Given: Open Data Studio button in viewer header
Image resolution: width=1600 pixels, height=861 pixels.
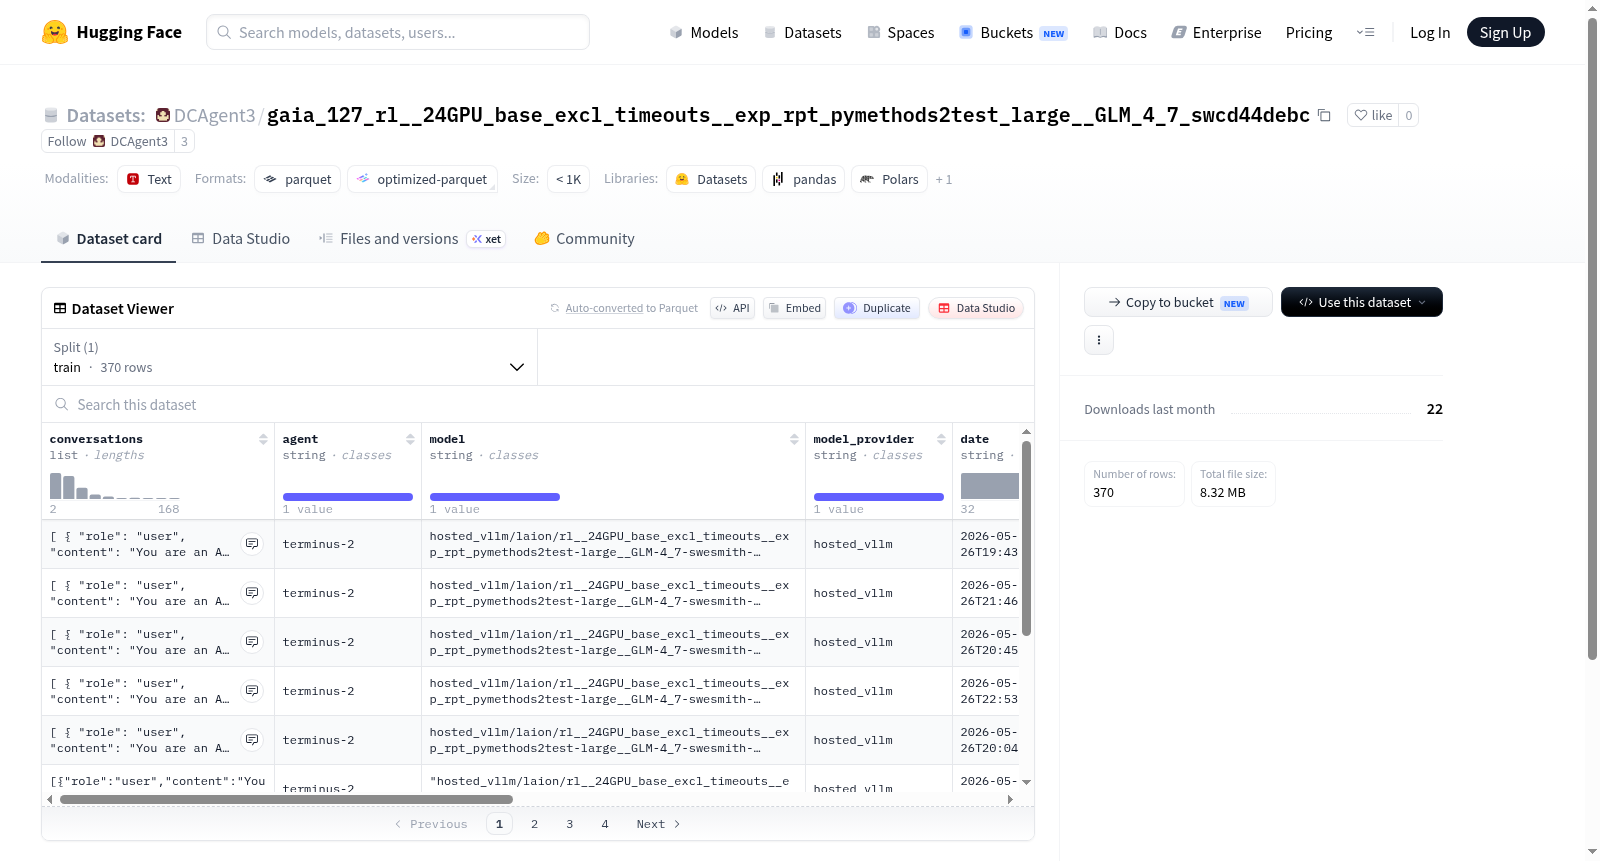Looking at the screenshot, I should (x=976, y=308).
